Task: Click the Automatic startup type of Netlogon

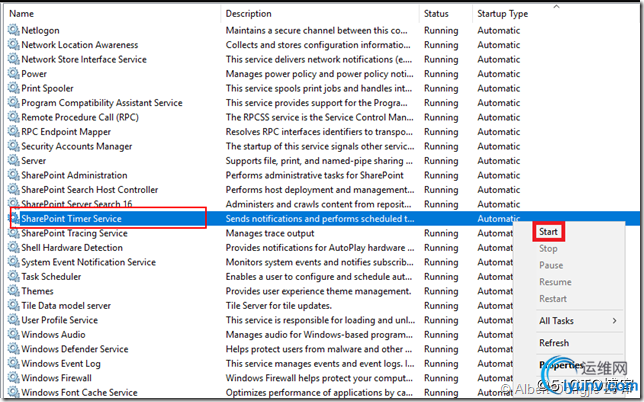Action: click(499, 30)
